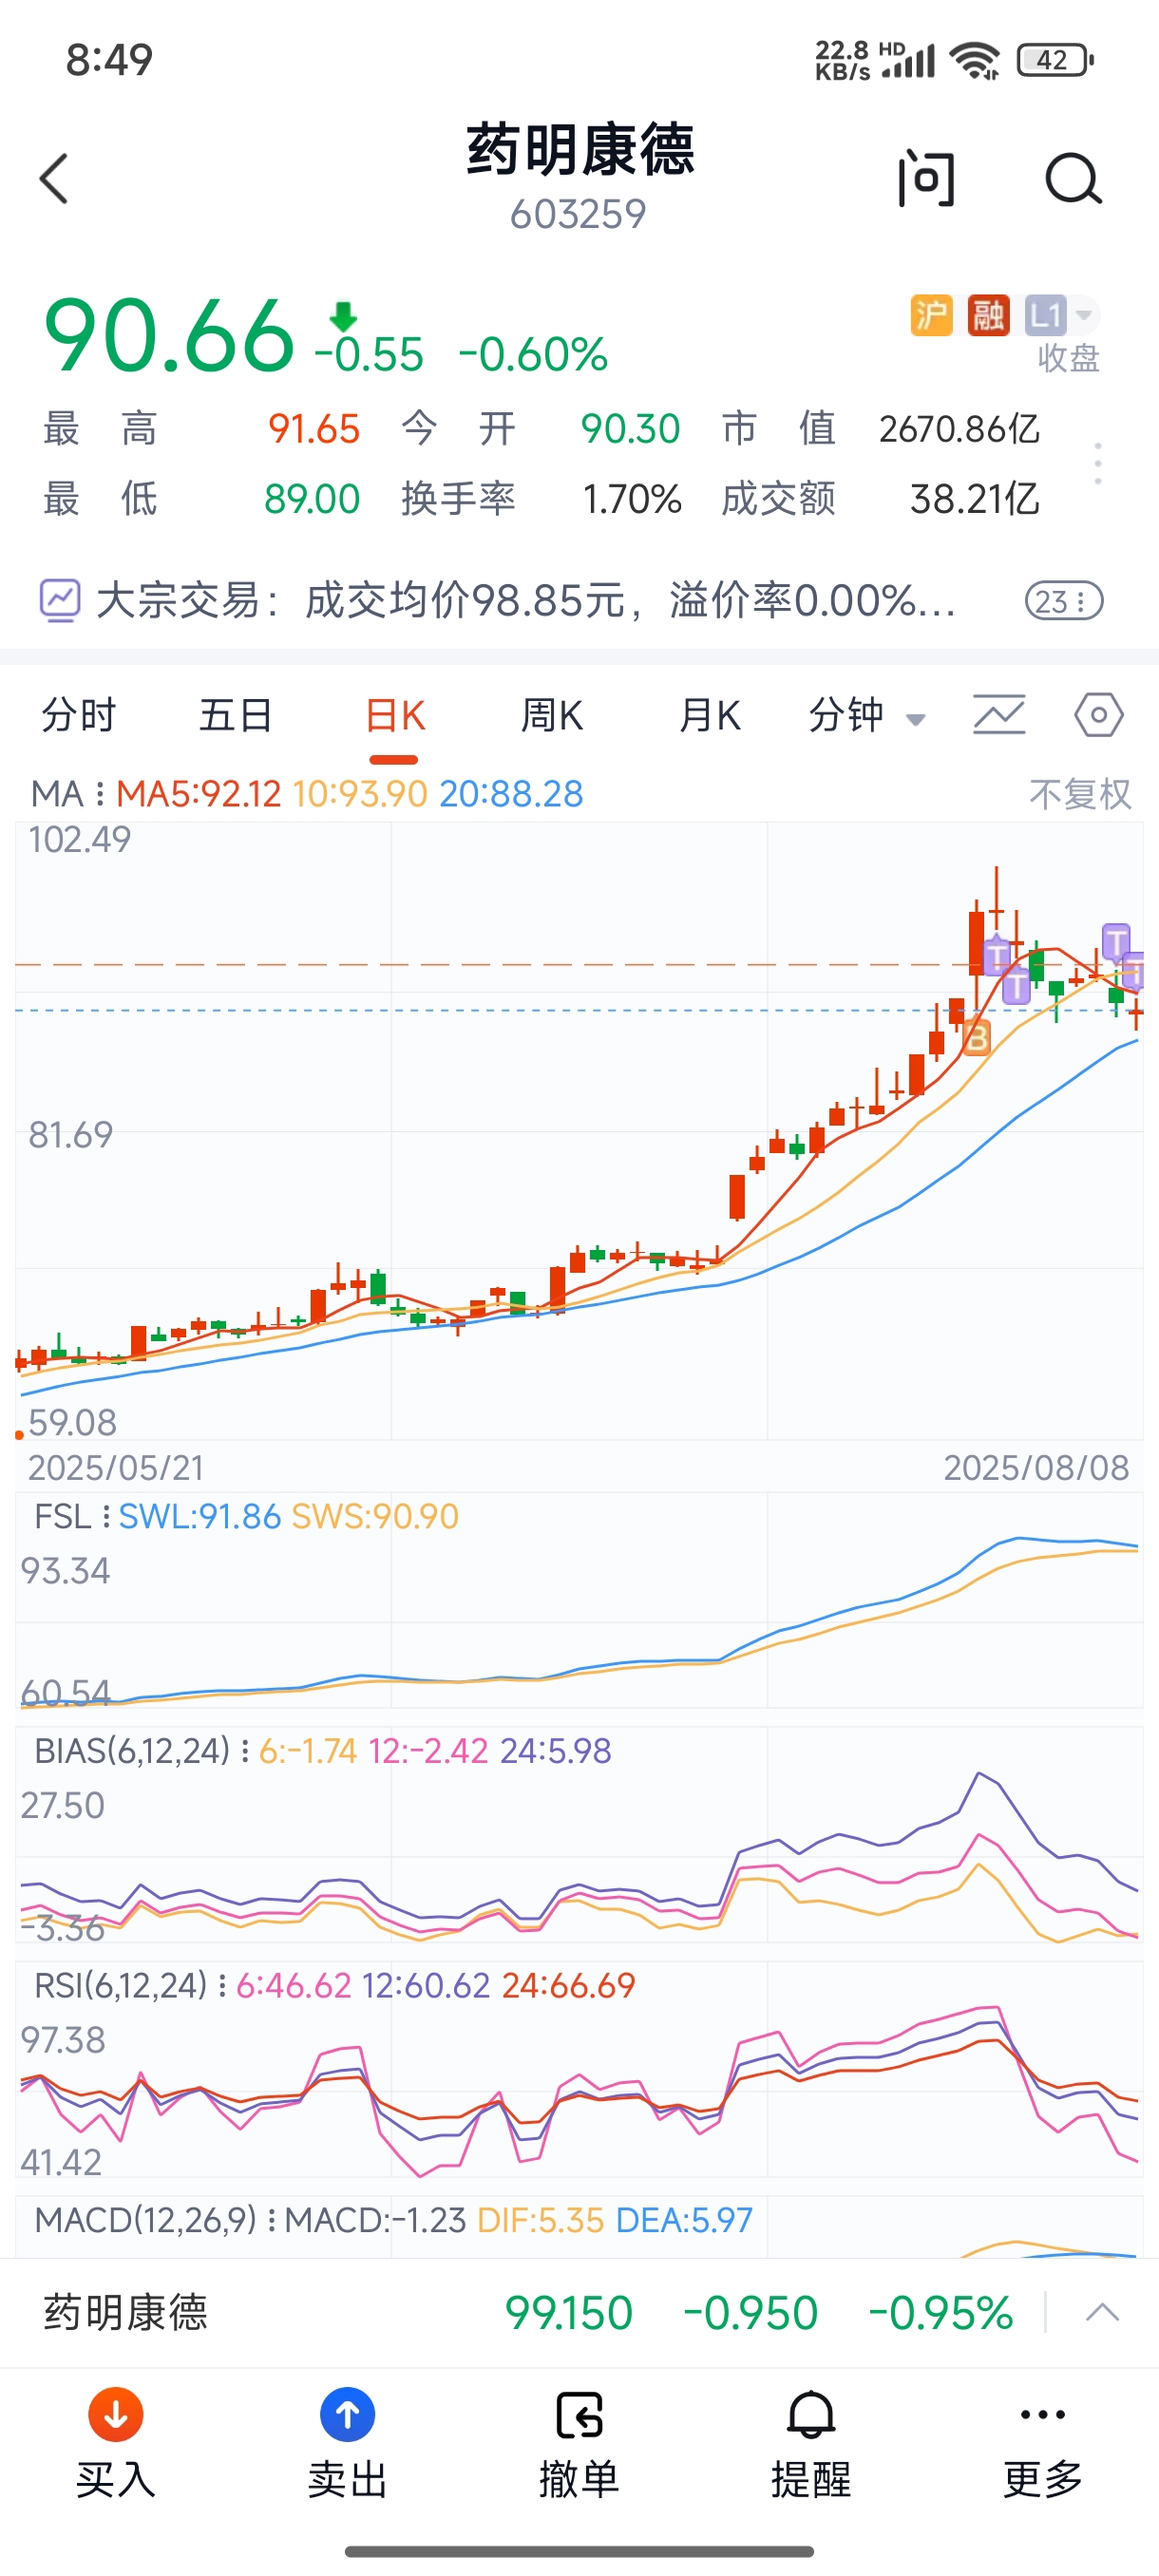Open the chart drawing tool icon
This screenshot has width=1159, height=2576.
coord(999,715)
